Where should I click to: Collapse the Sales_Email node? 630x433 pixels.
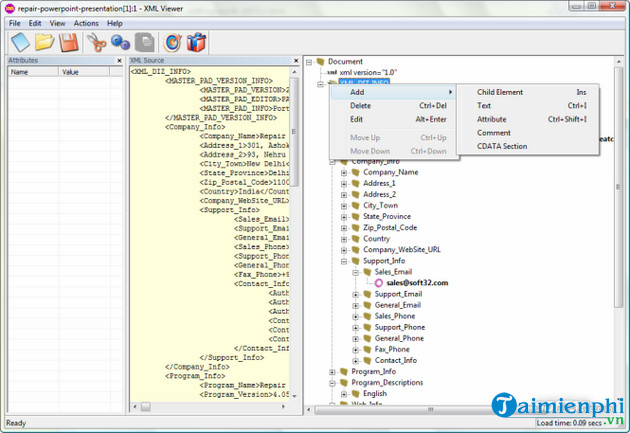click(x=356, y=273)
